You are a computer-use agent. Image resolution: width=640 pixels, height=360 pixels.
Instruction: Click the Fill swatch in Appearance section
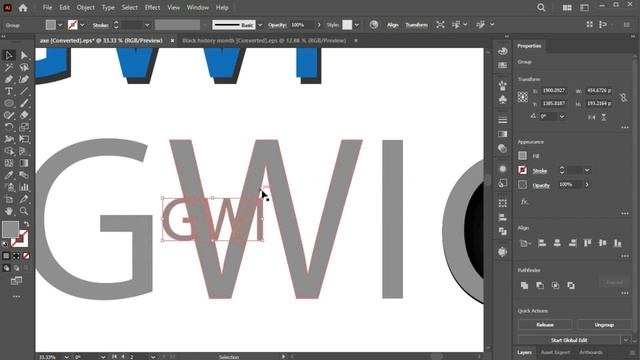[x=522, y=156]
